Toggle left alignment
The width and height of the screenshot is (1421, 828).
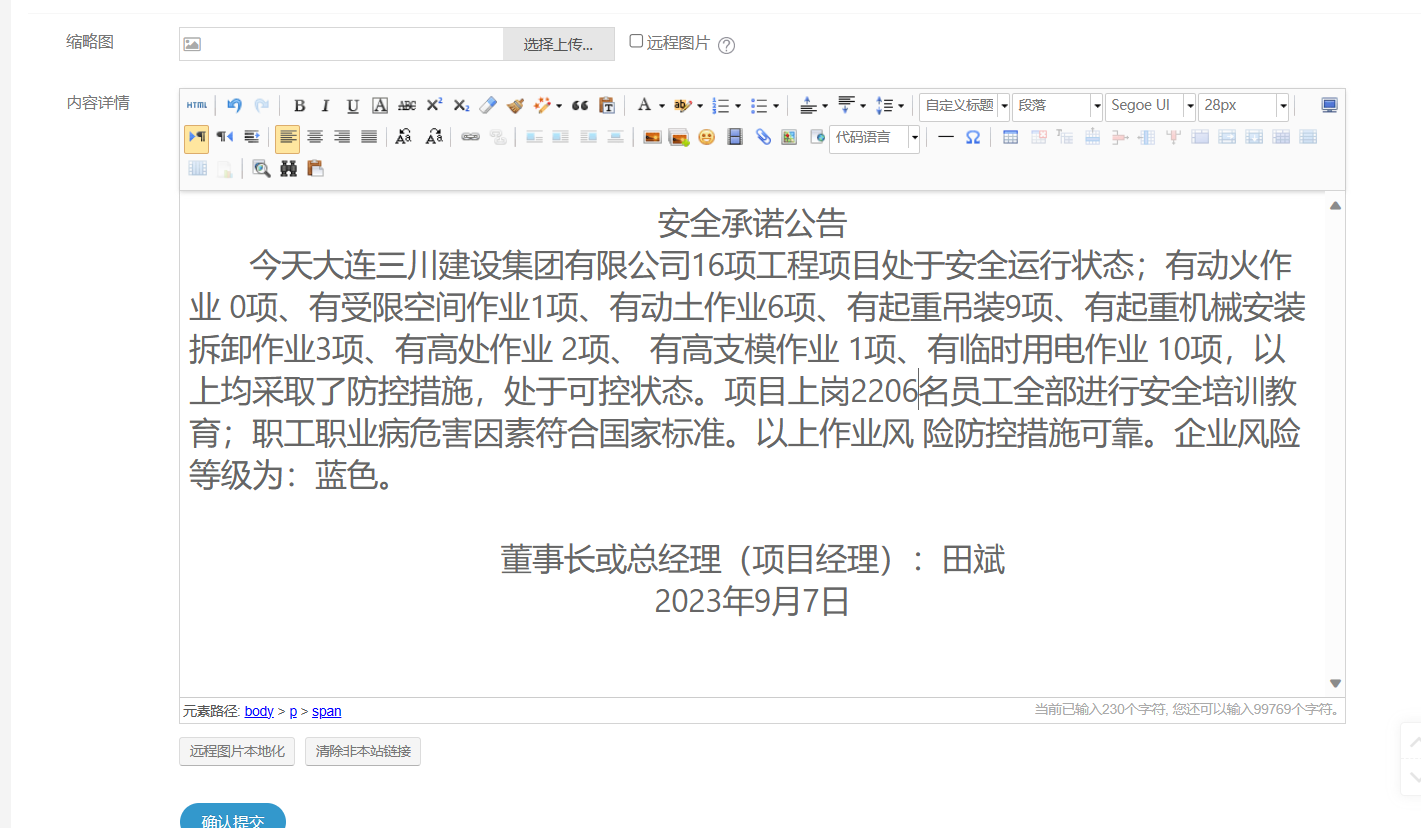(288, 137)
